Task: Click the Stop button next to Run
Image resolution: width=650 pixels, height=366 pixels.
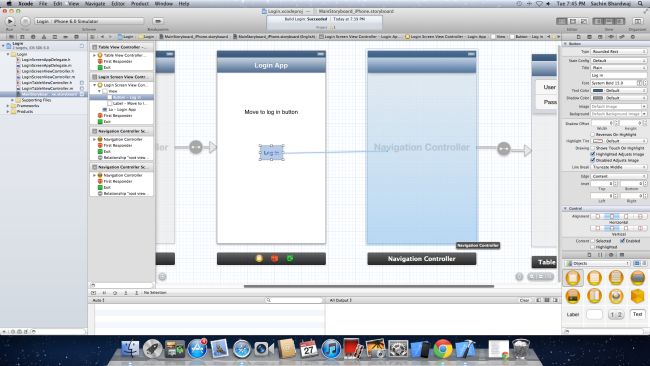Action: (25, 21)
